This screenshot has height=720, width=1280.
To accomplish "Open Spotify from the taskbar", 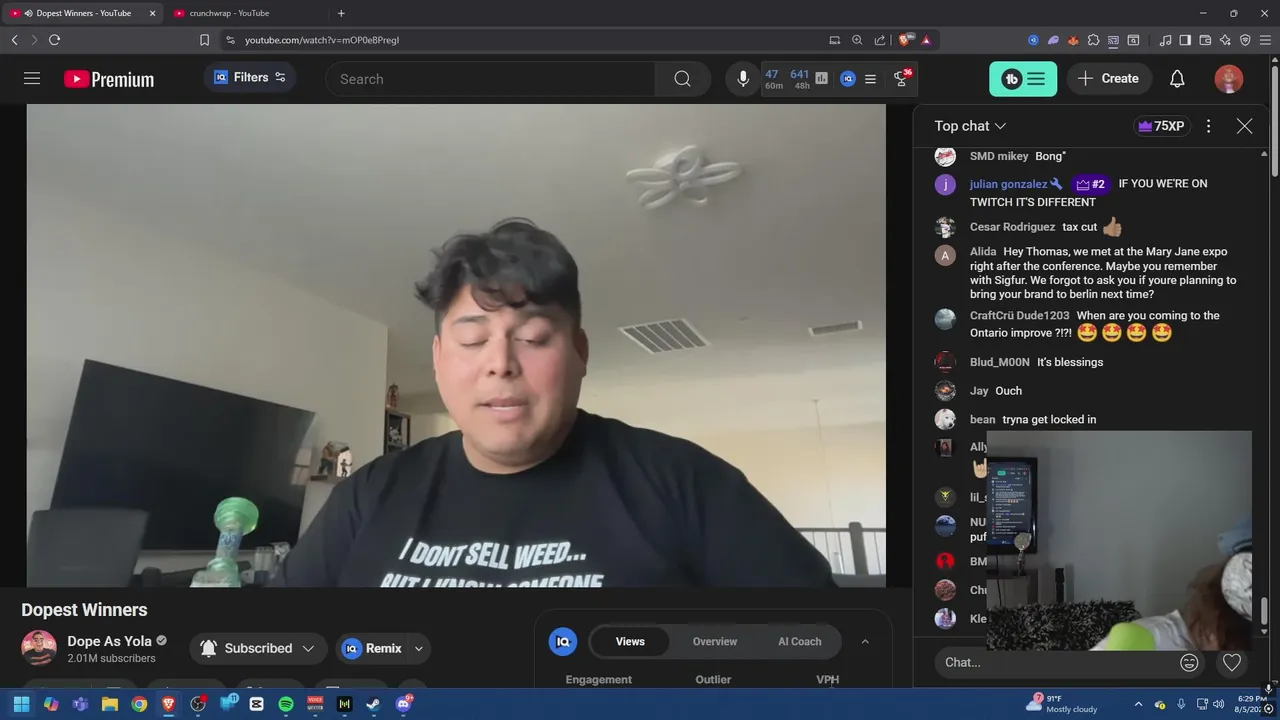I will click(286, 704).
